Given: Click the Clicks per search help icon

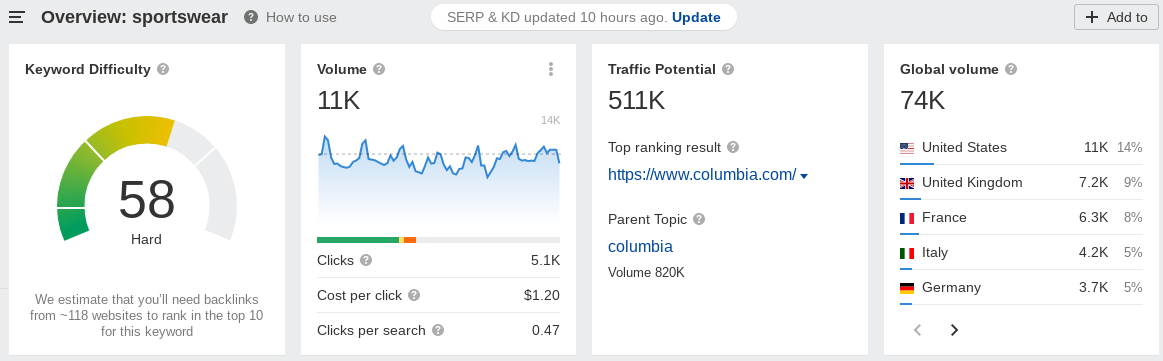Looking at the screenshot, I should click(x=438, y=330).
